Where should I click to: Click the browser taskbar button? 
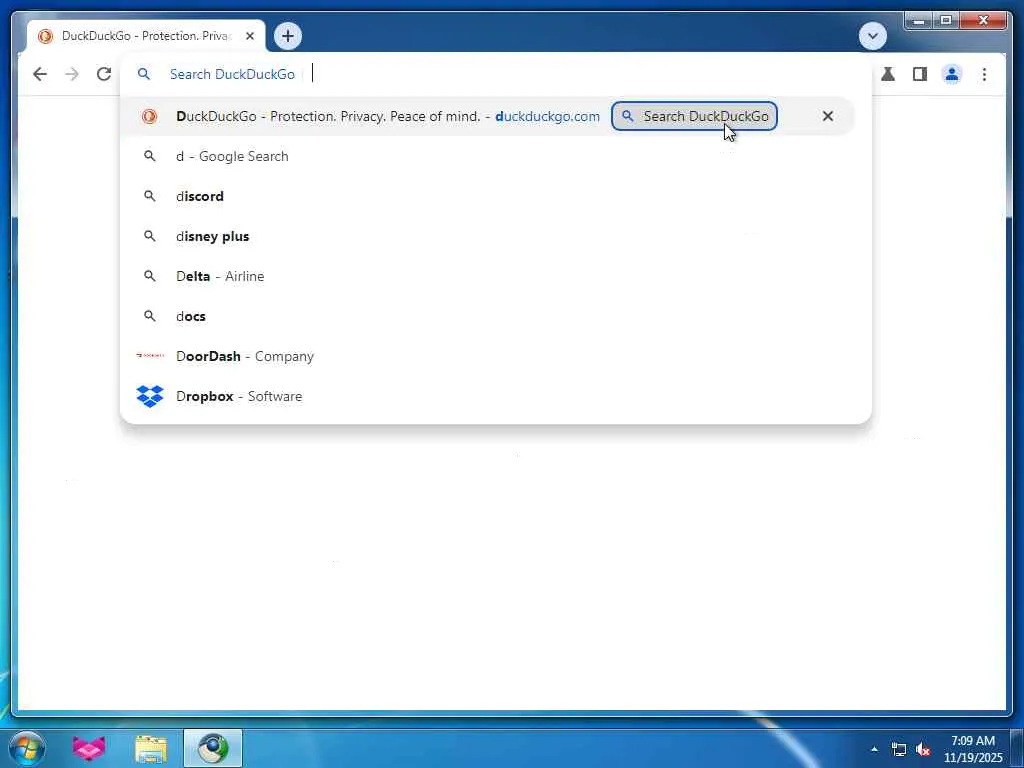213,748
